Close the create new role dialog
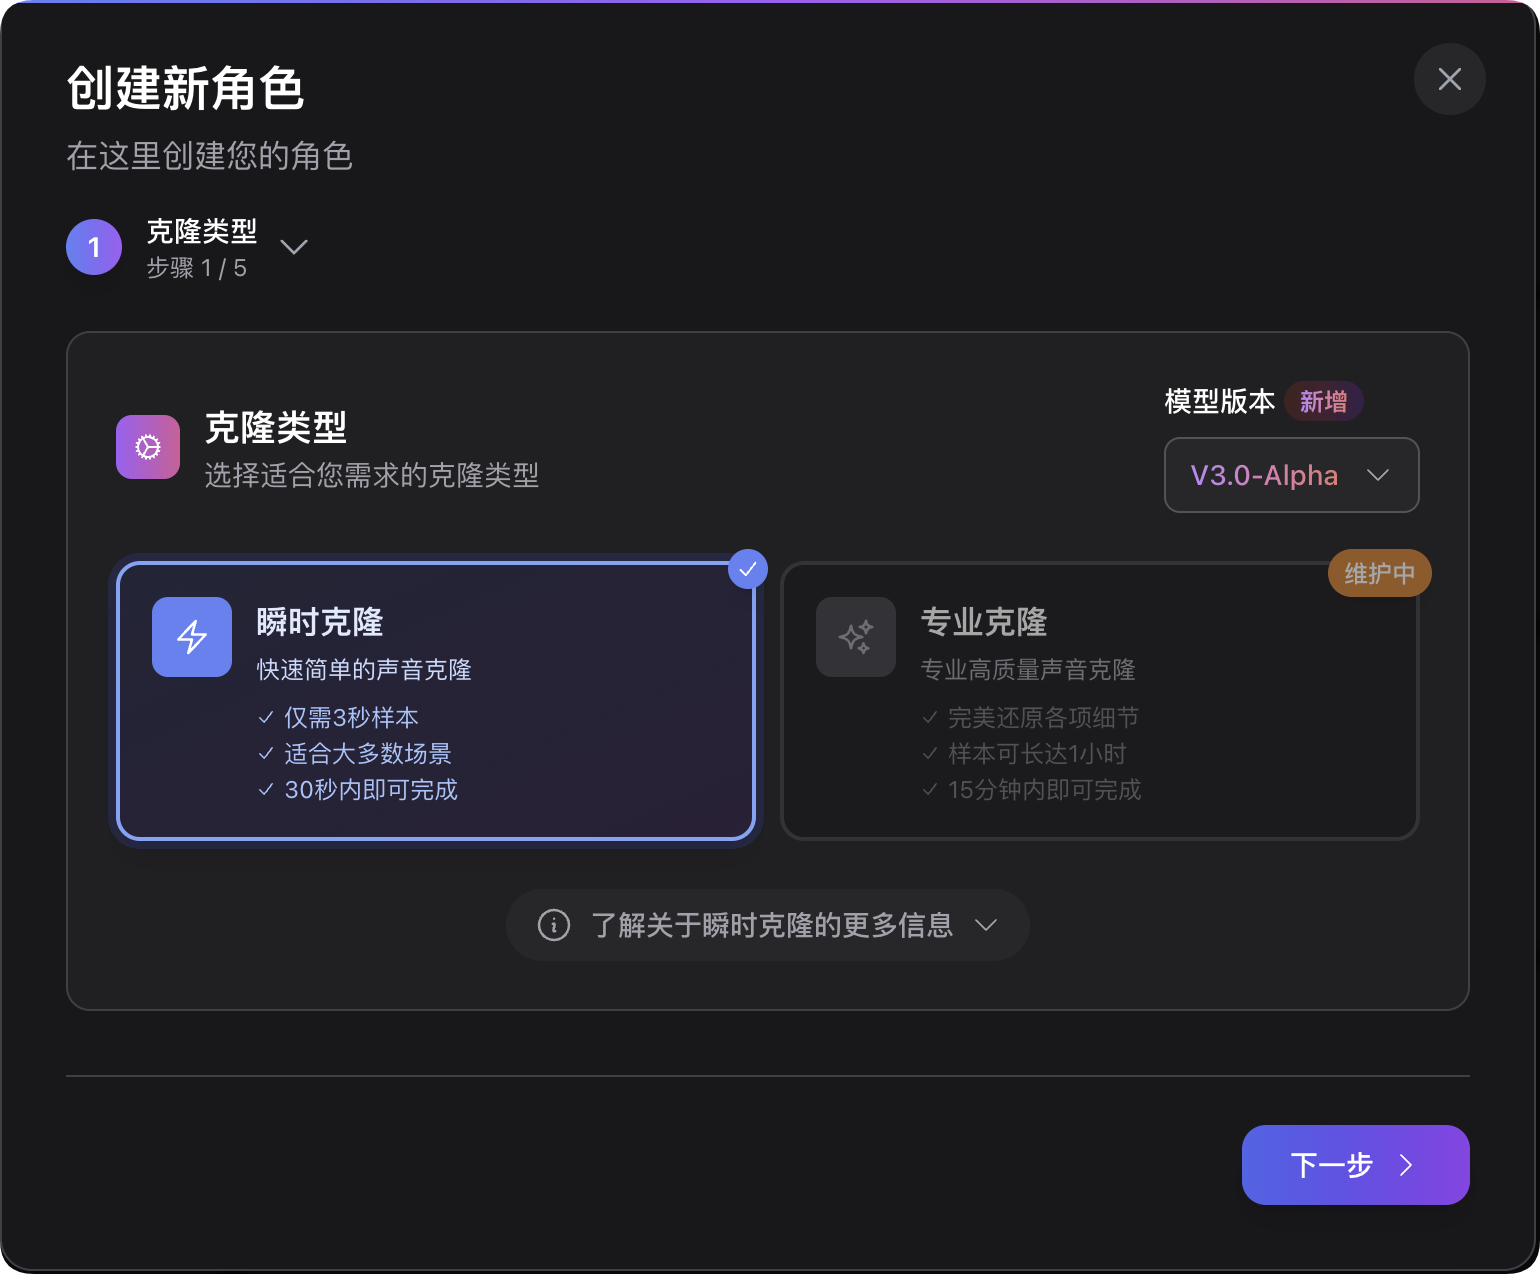The image size is (1540, 1274). 1449,79
